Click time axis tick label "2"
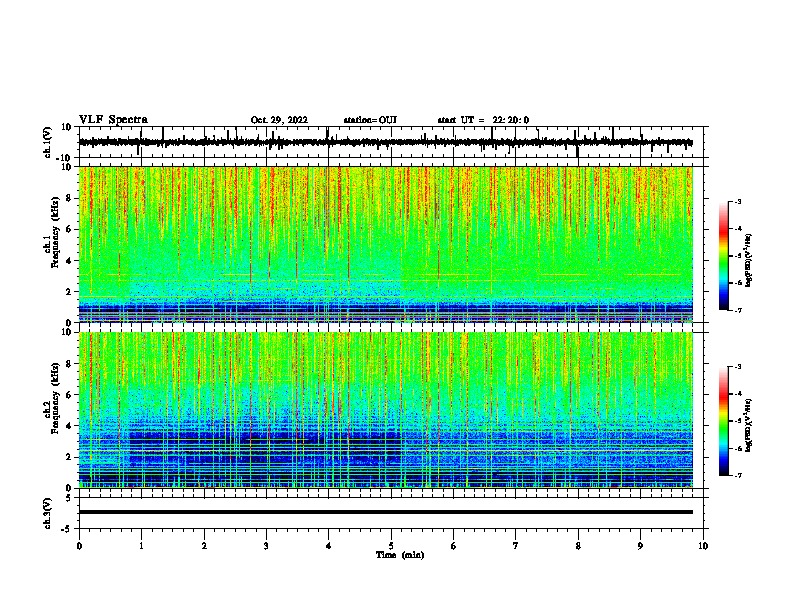The height and width of the screenshot is (612, 792). click(x=204, y=546)
